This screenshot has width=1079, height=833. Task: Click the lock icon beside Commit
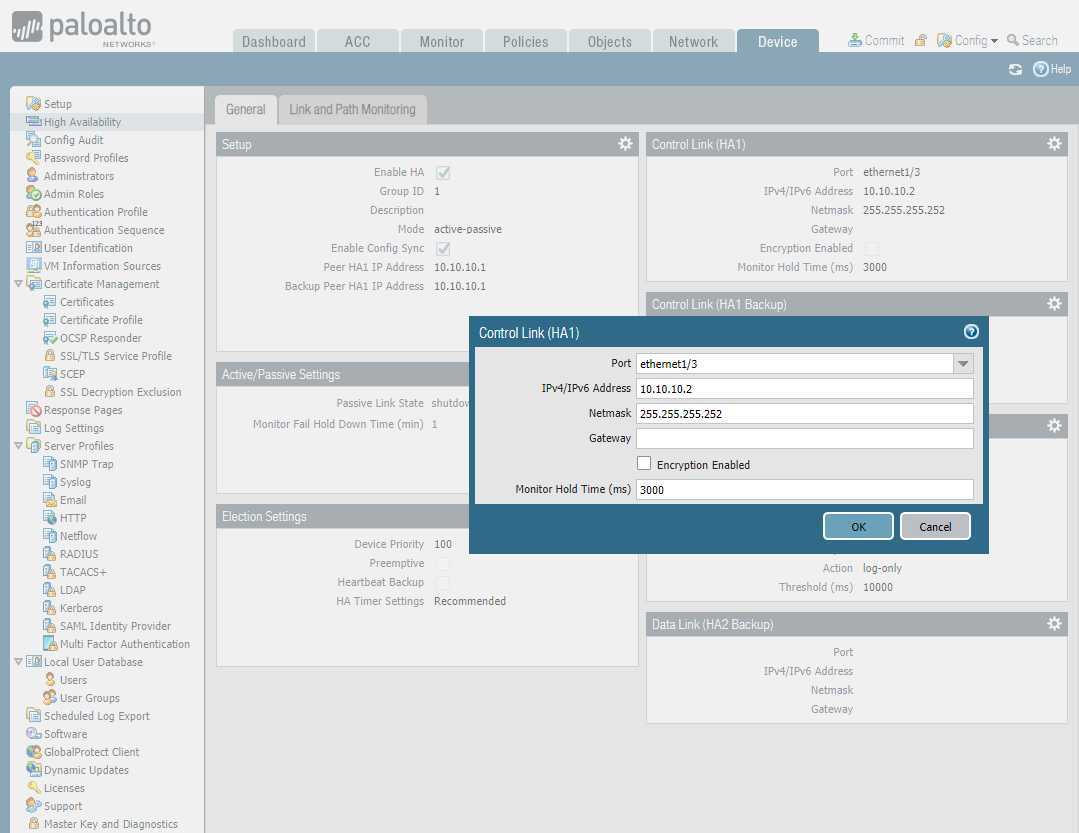(921, 41)
